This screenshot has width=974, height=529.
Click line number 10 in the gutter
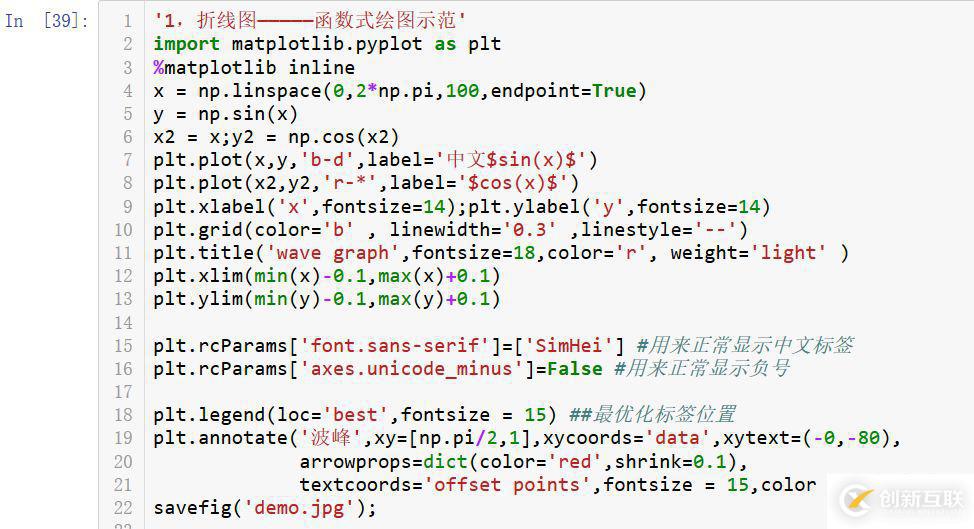point(124,230)
